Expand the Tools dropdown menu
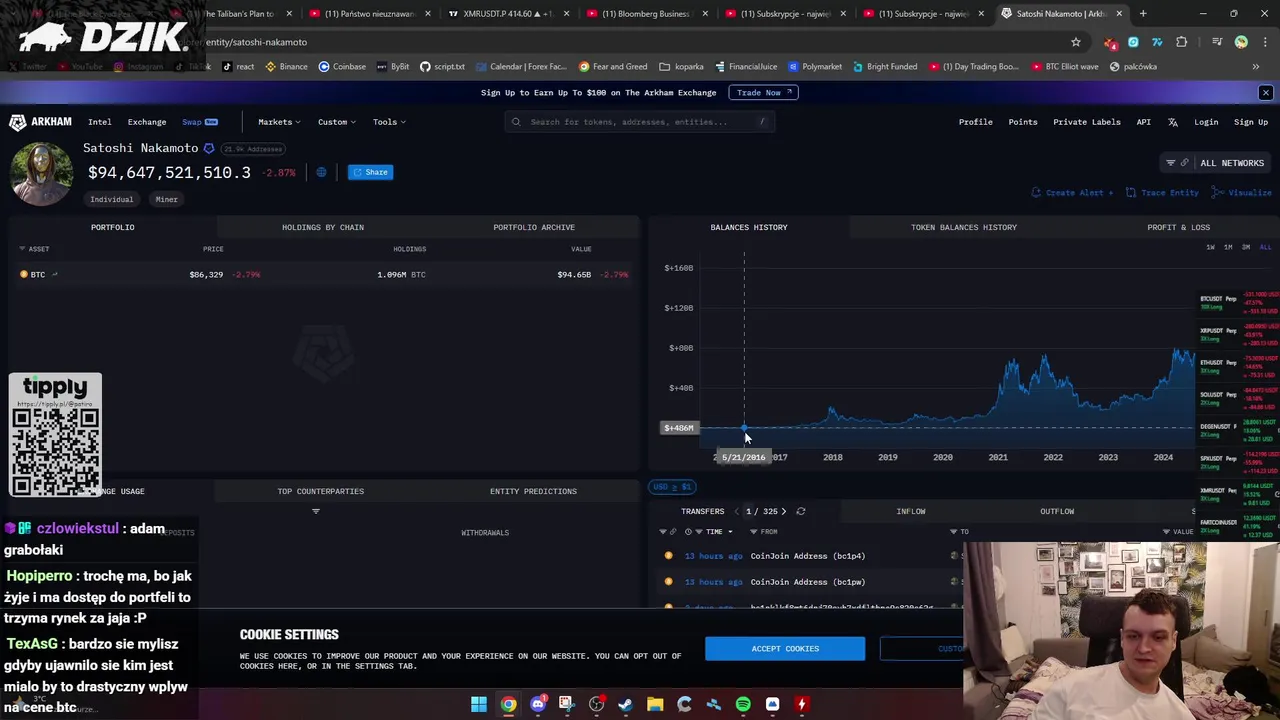The height and width of the screenshot is (720, 1280). click(x=388, y=122)
